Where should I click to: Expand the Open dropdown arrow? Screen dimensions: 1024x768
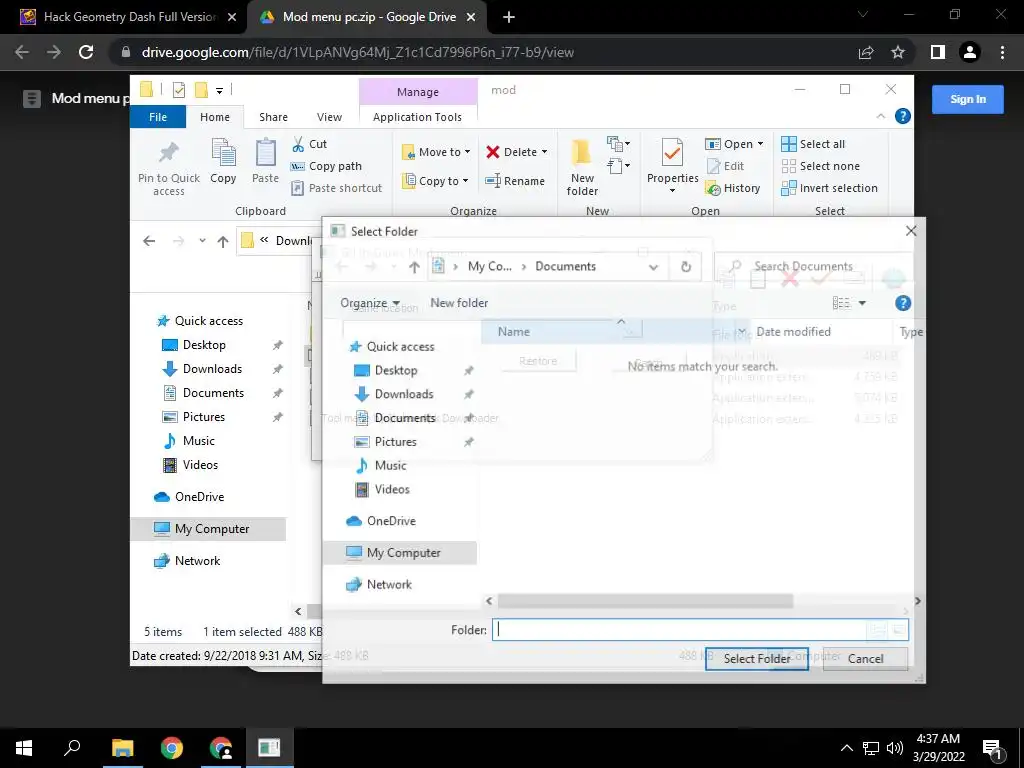[x=760, y=144]
